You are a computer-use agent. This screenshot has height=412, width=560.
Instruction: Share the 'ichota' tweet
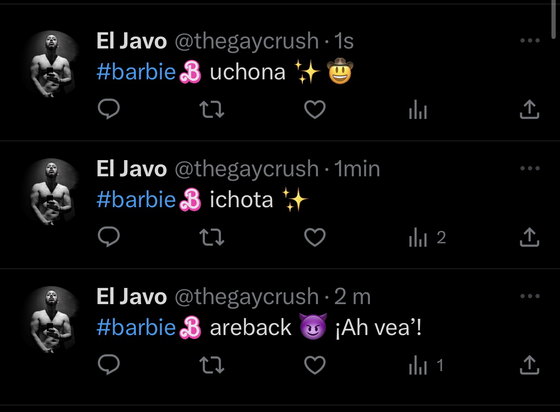pos(529,237)
